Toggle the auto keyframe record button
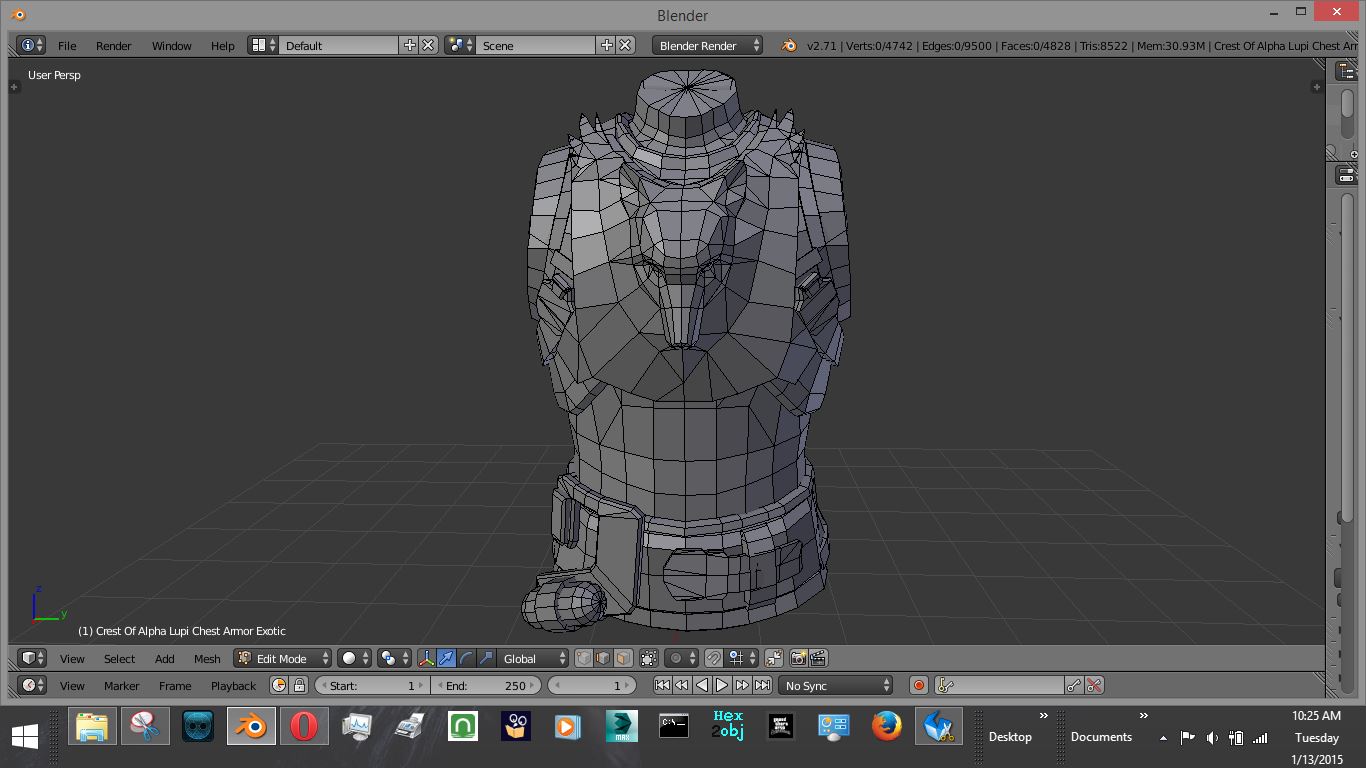 tap(919, 685)
